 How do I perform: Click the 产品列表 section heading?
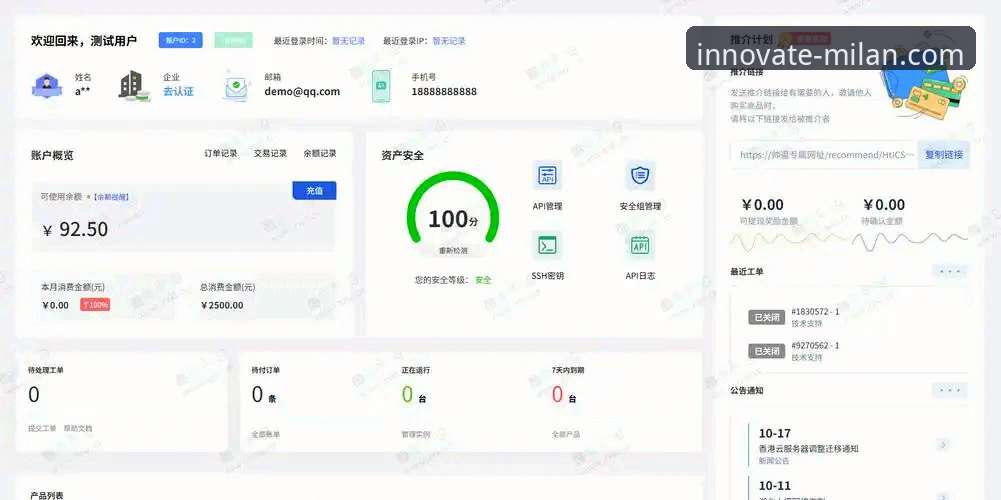point(47,496)
